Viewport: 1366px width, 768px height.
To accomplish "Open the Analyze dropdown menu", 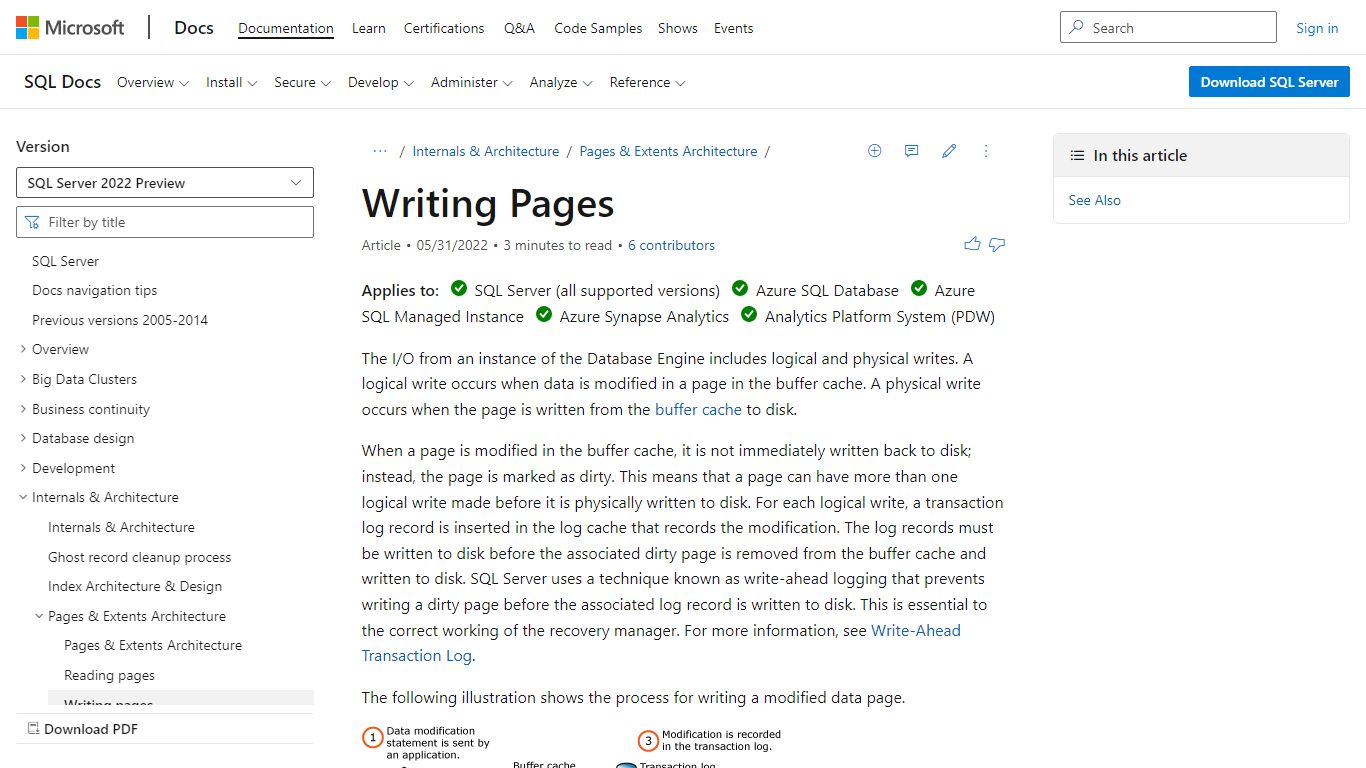I will pyautogui.click(x=561, y=82).
